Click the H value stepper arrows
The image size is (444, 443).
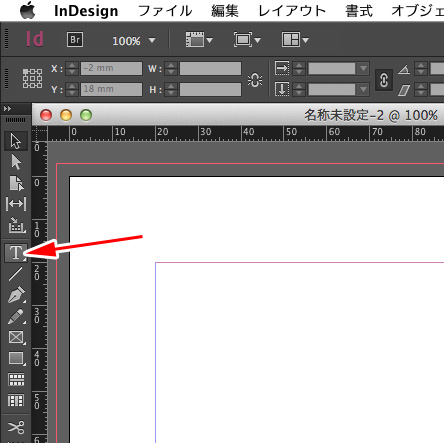pos(171,89)
